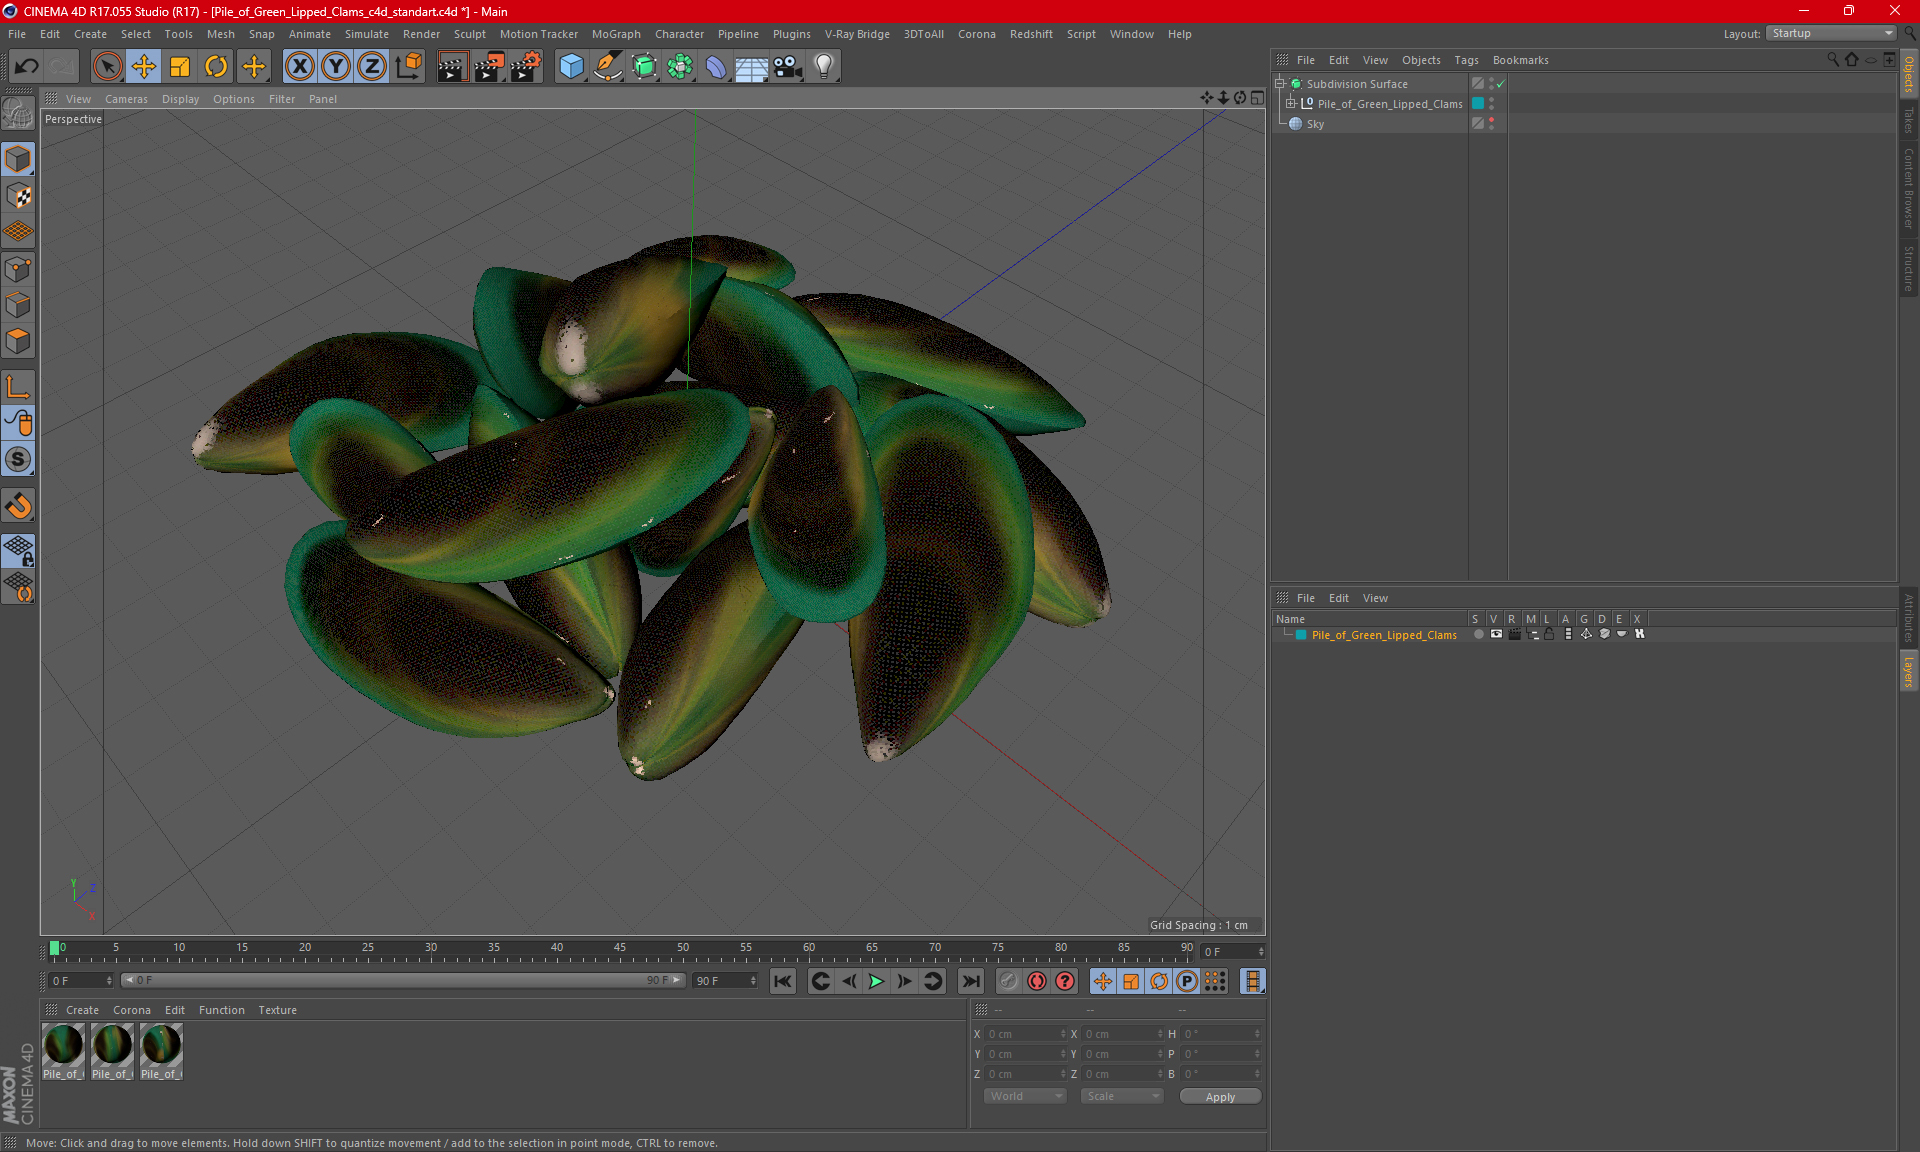Open the deformer objects icon
The image size is (1920, 1152).
tap(716, 67)
